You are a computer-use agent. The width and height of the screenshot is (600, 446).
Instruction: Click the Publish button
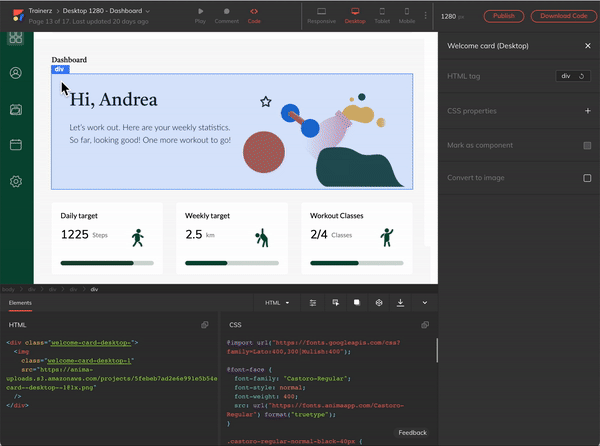pos(504,16)
